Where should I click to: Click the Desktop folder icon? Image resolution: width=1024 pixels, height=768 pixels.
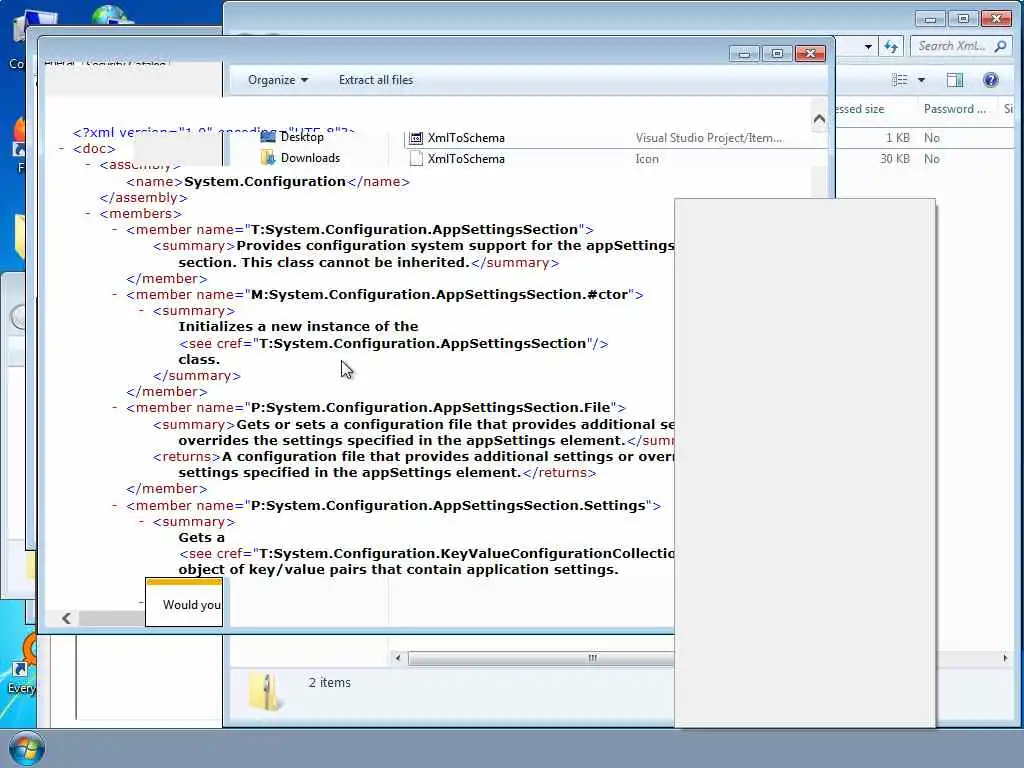tap(268, 136)
